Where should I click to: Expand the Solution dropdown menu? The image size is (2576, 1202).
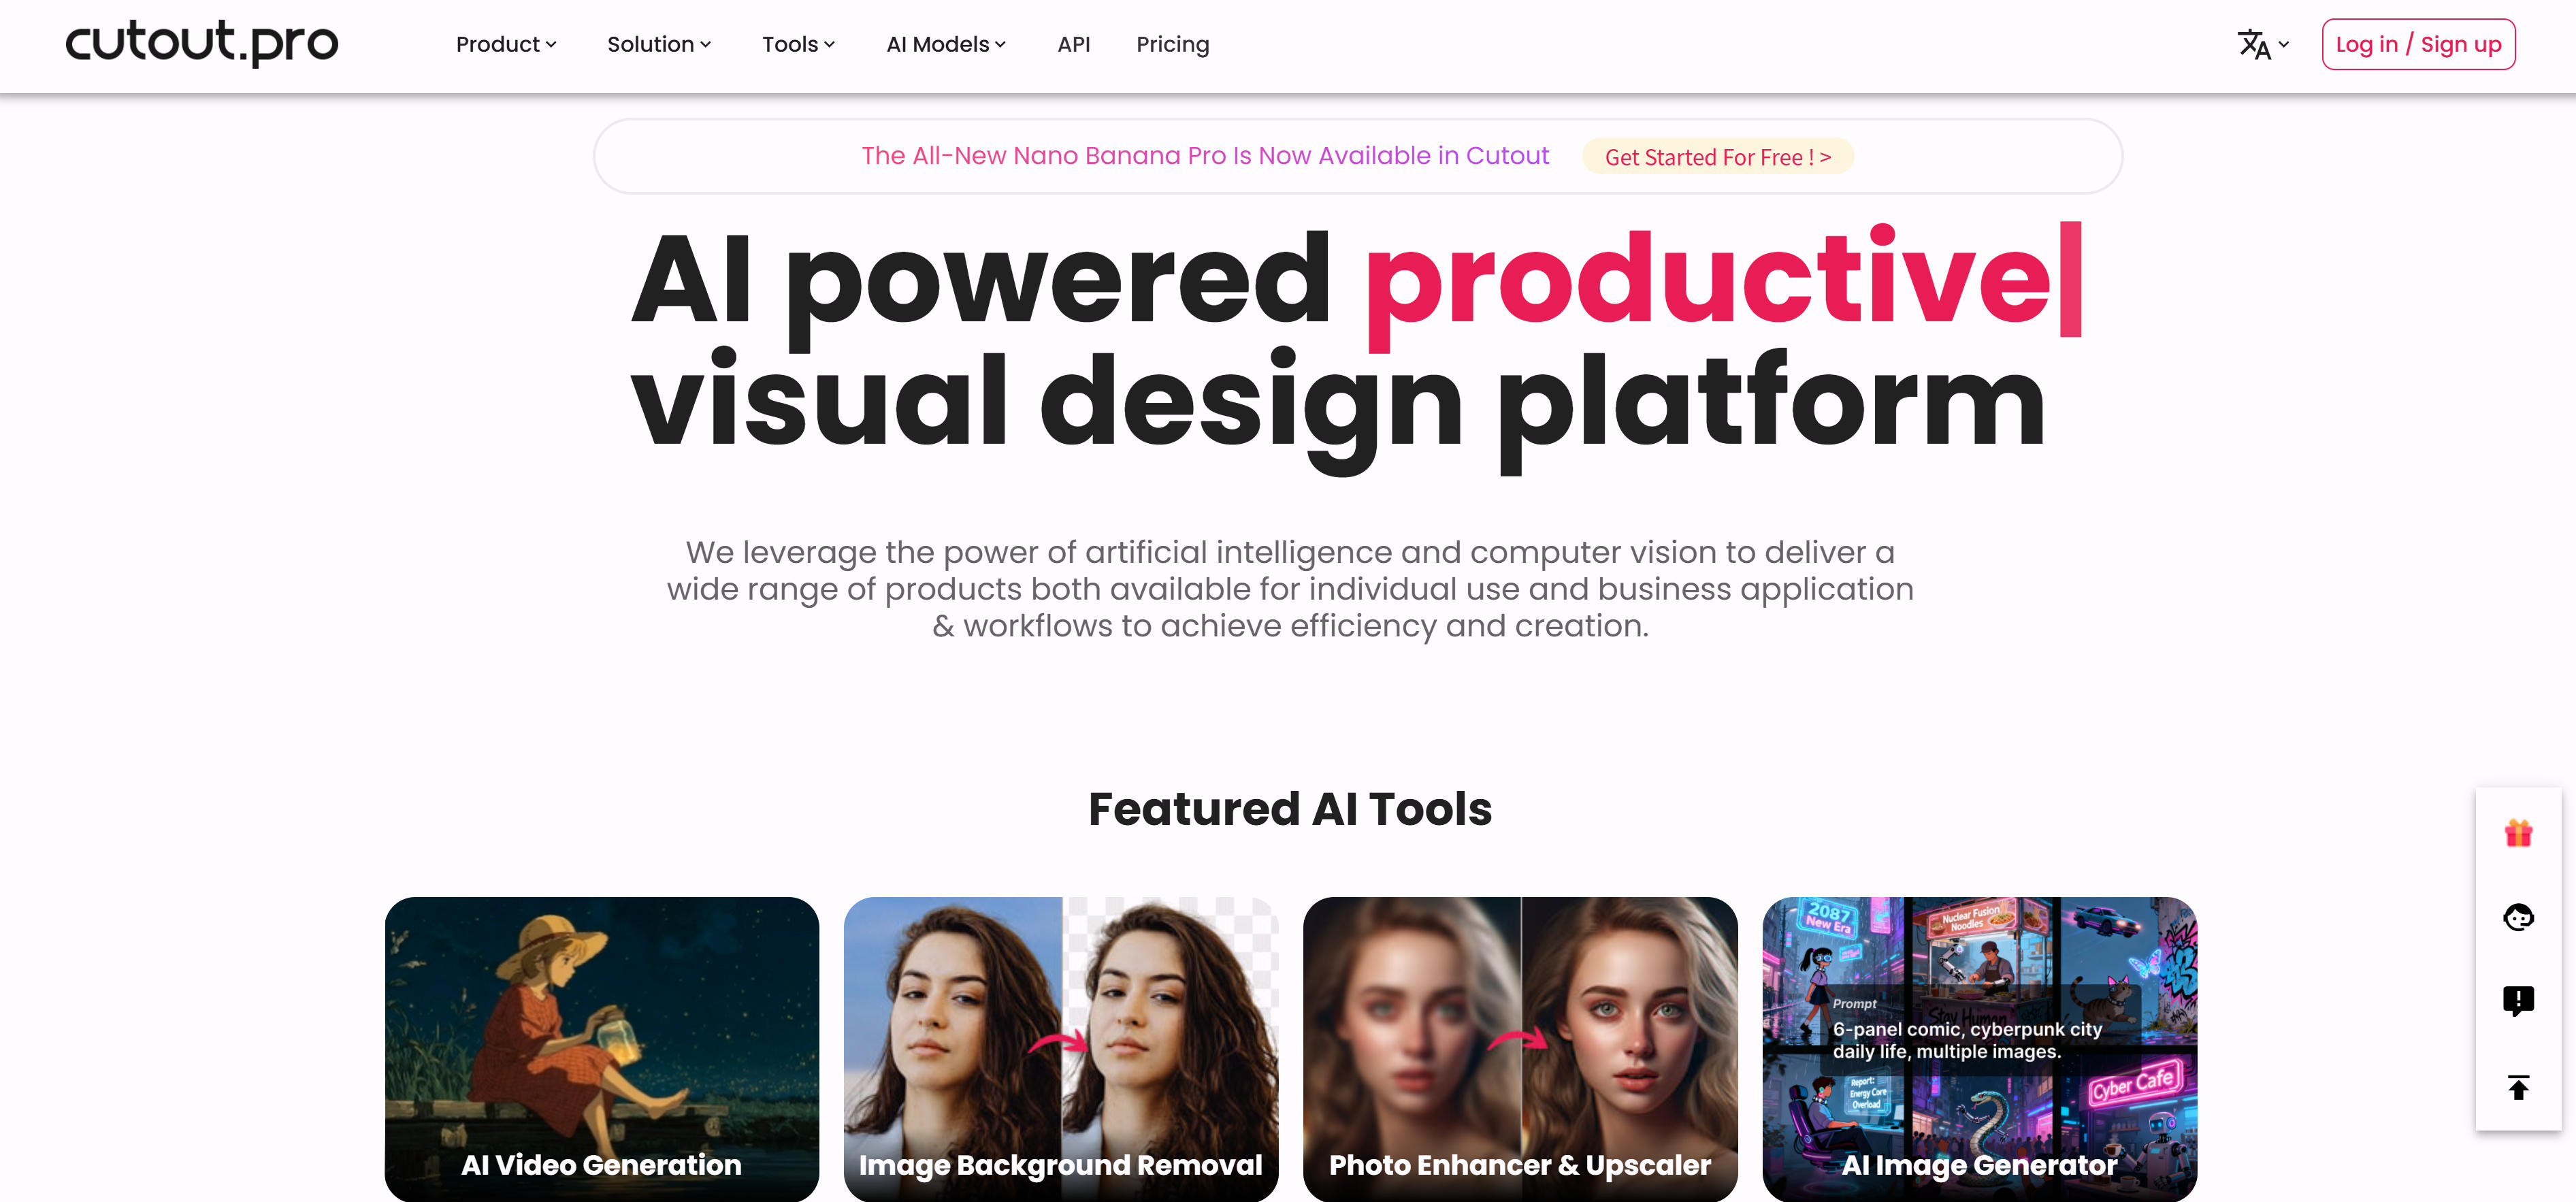[x=659, y=44]
